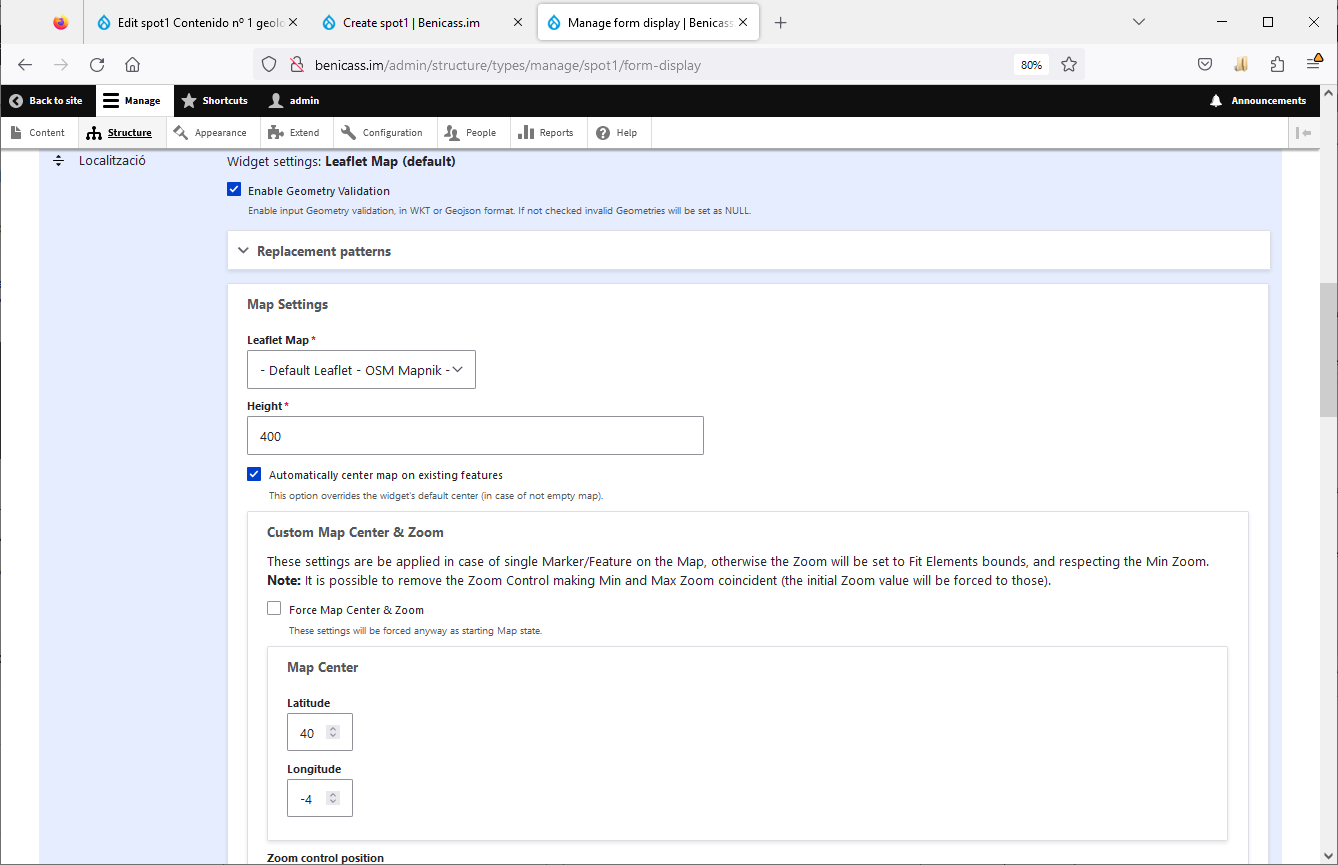This screenshot has height=865, width=1338.
Task: Click the Height input field
Action: point(475,436)
